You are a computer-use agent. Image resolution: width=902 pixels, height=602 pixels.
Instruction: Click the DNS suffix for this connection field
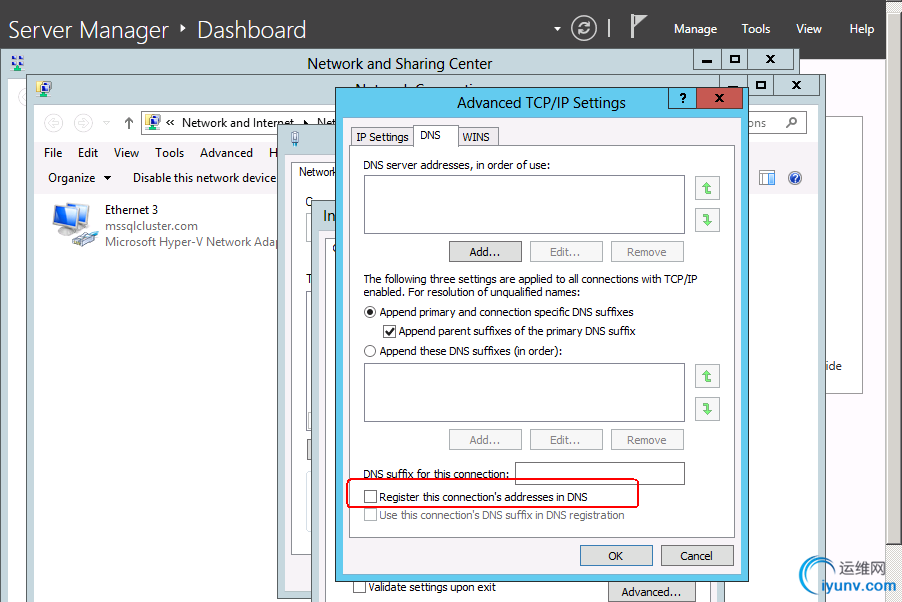tap(599, 473)
